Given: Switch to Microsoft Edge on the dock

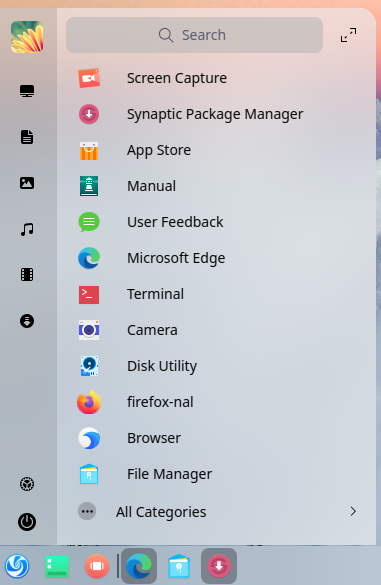Looking at the screenshot, I should pyautogui.click(x=139, y=566).
